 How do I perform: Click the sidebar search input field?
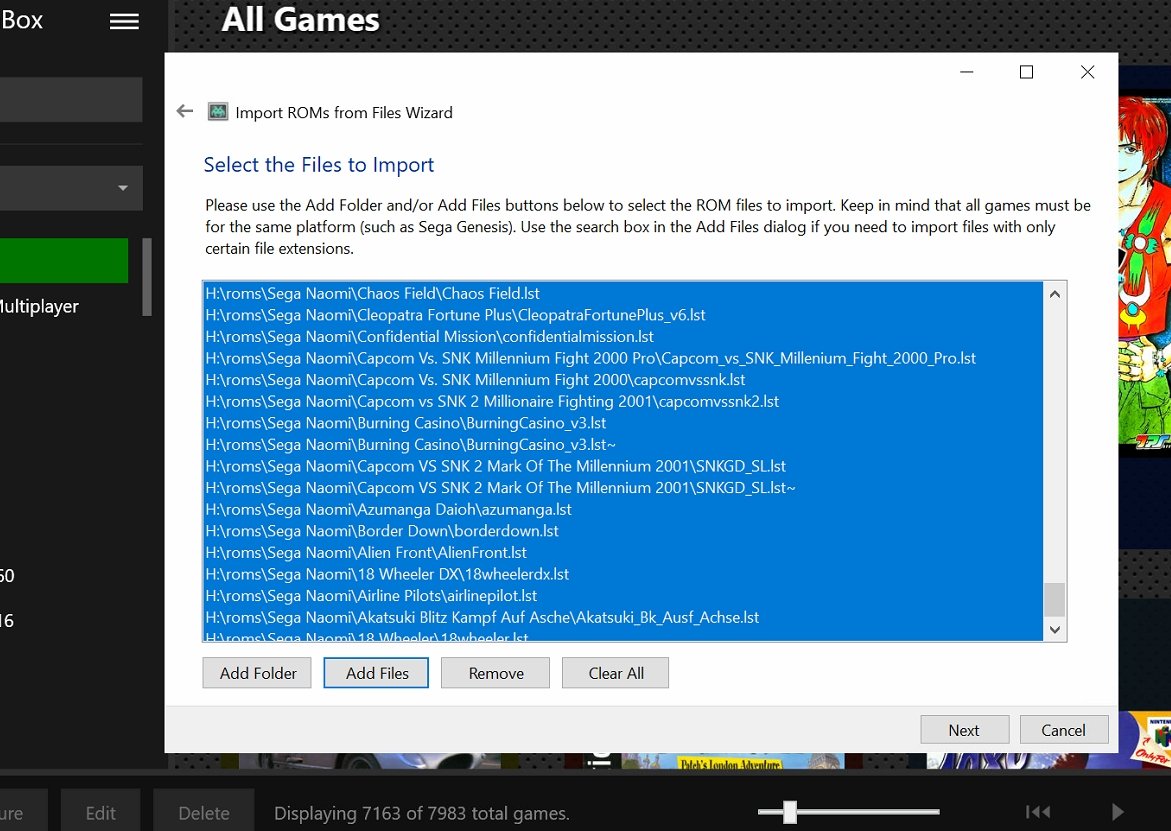71,99
